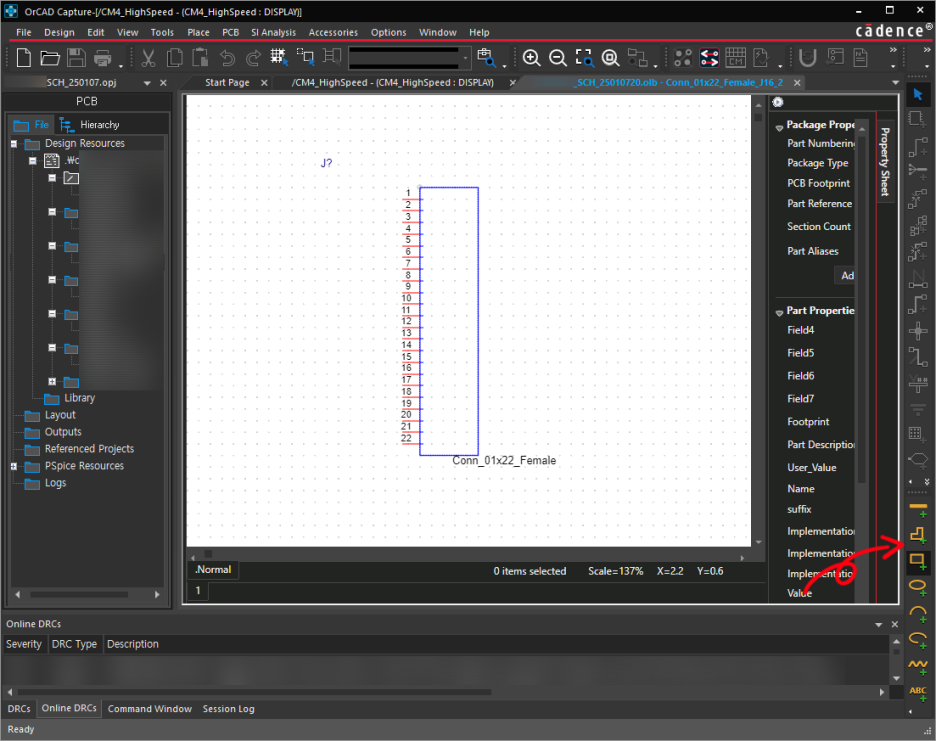Select the Place Ellipse tool

(918, 586)
